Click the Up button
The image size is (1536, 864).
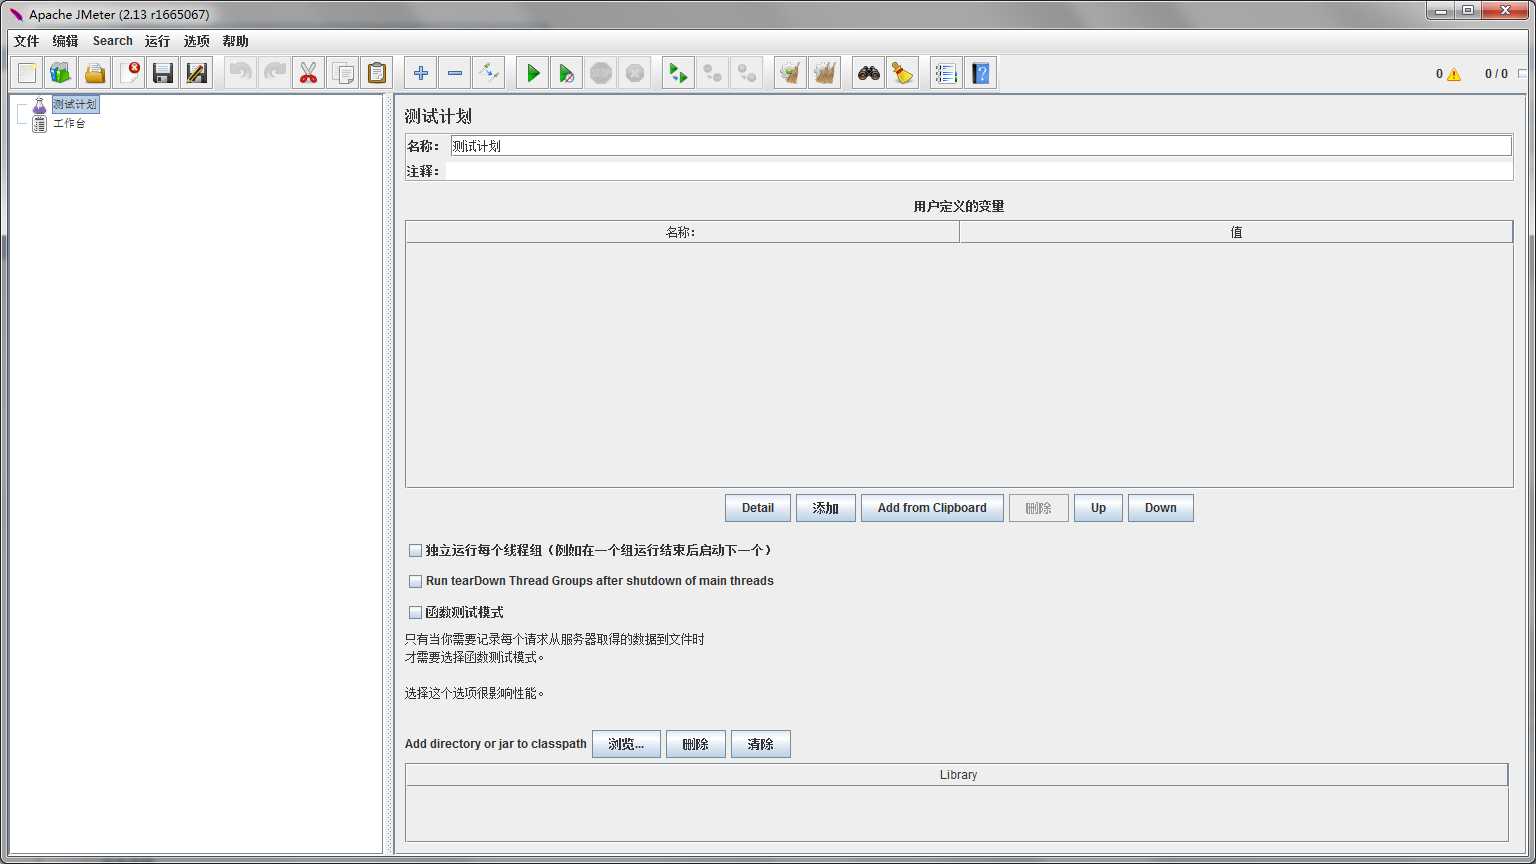pos(1098,508)
